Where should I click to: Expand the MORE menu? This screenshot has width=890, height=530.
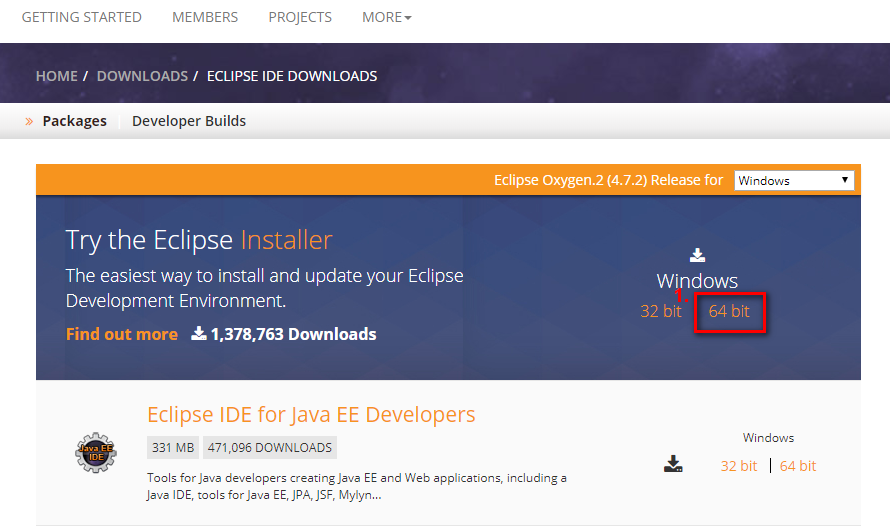pyautogui.click(x=387, y=17)
